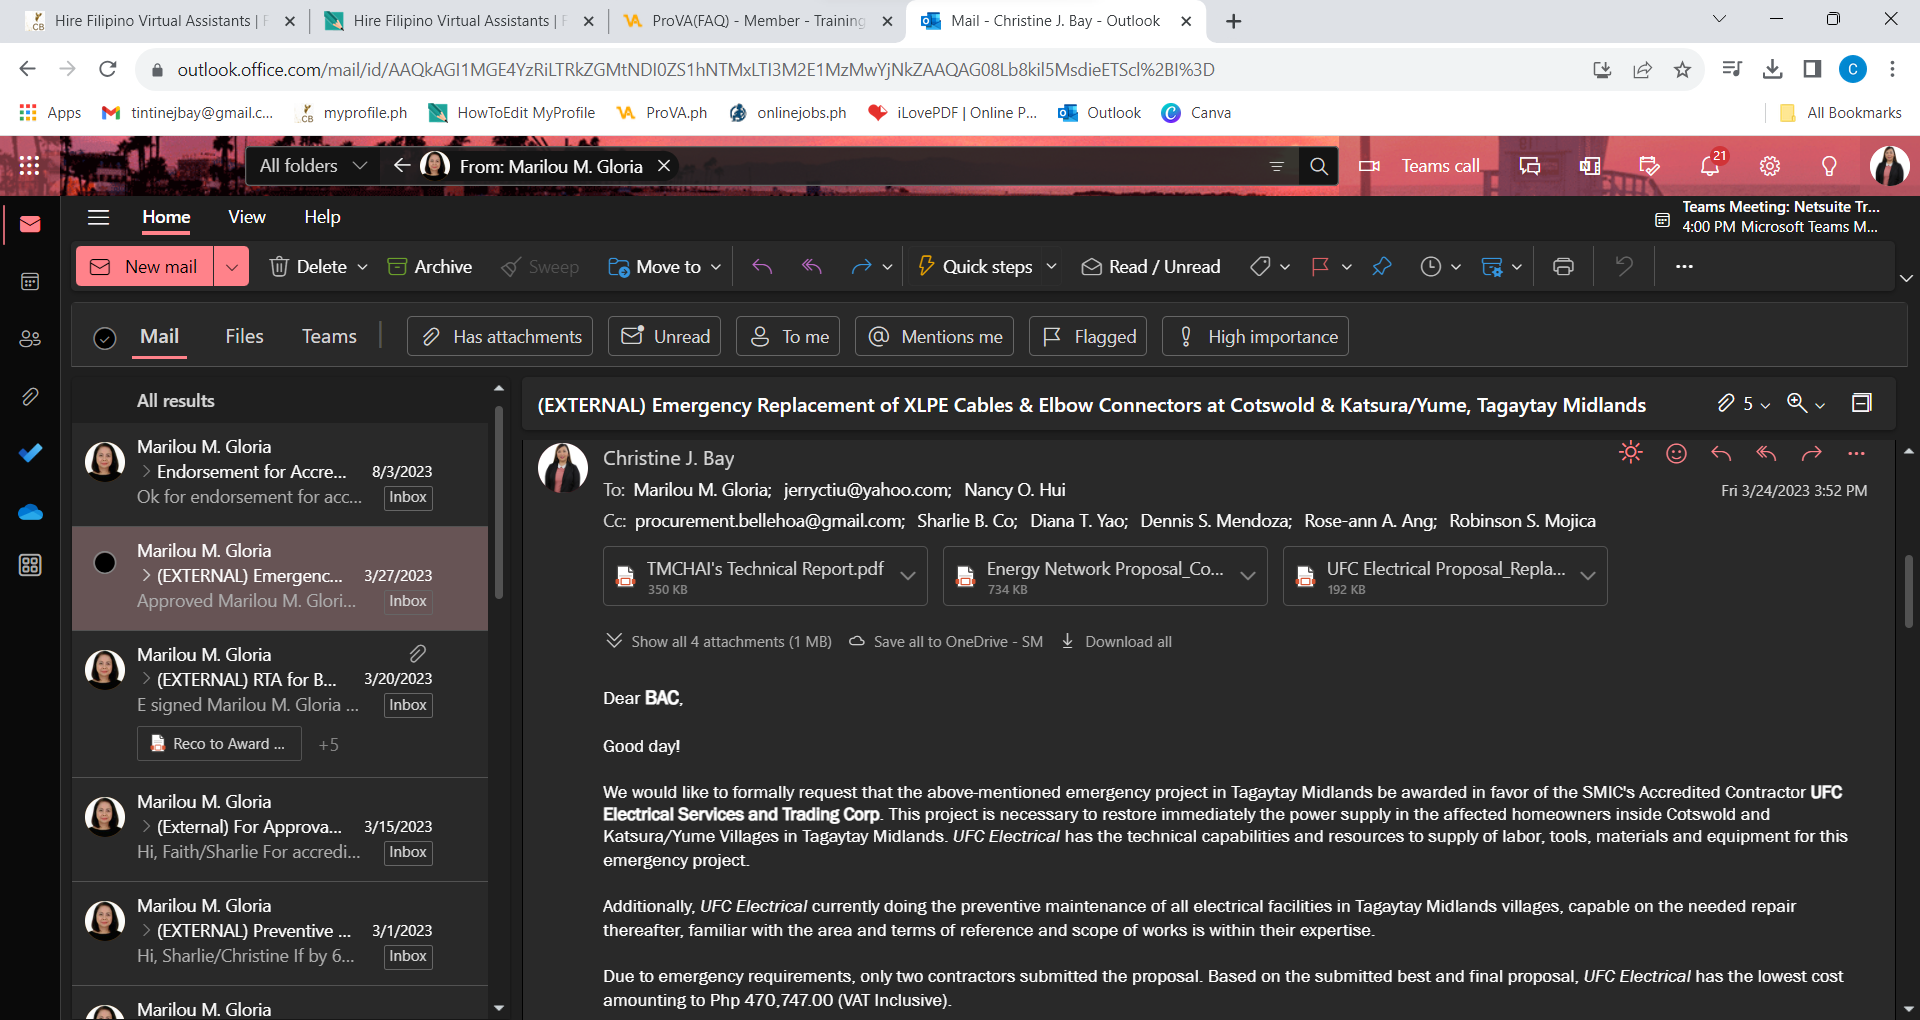This screenshot has width=1920, height=1020.
Task: Expand the All folders search scope dropdown
Action: pos(313,166)
